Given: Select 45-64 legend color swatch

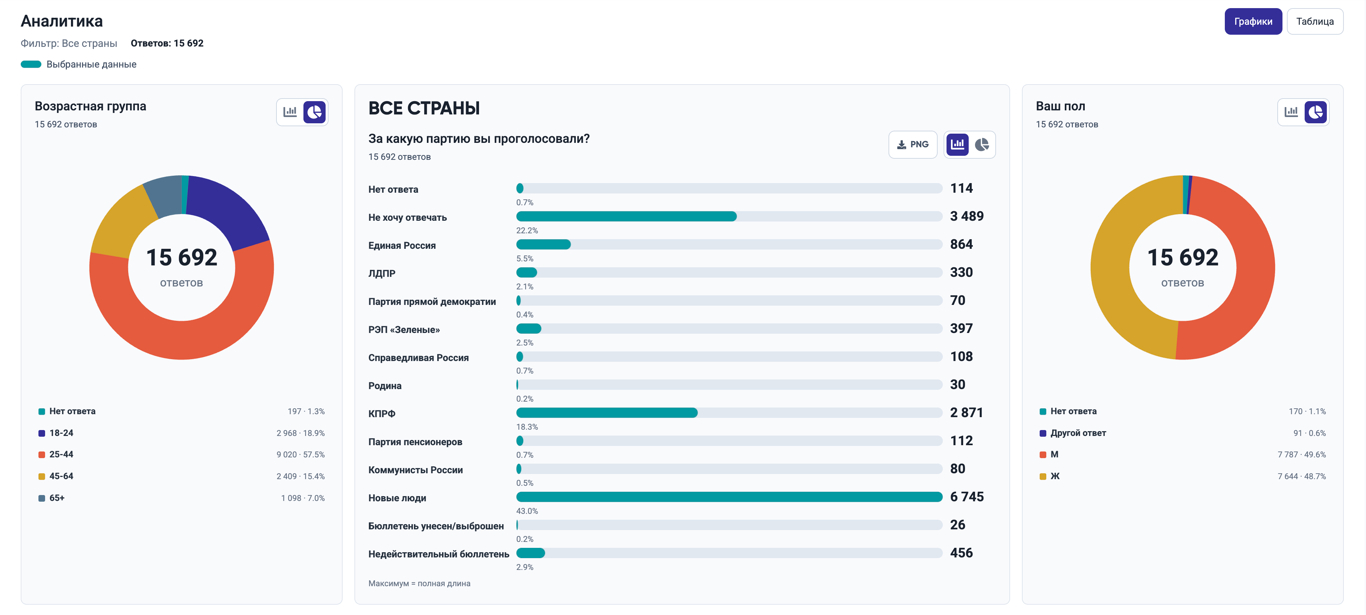Looking at the screenshot, I should [x=41, y=477].
